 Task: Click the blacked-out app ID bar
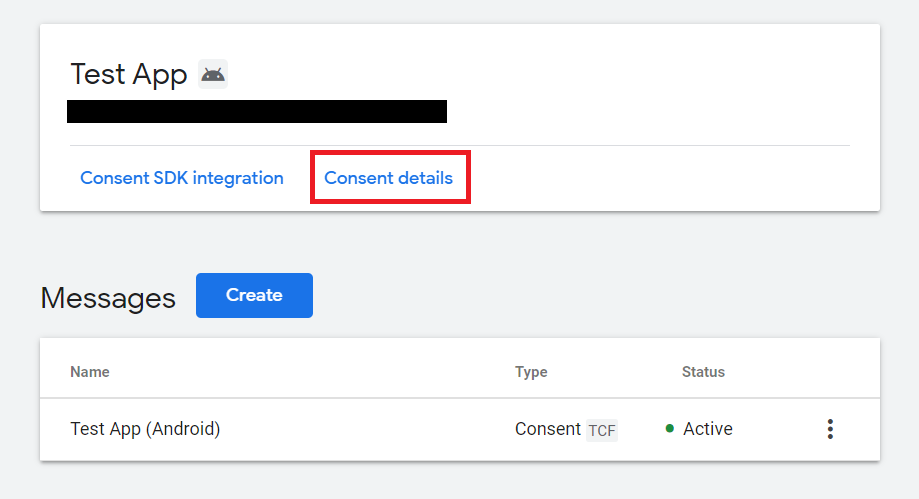coord(257,111)
